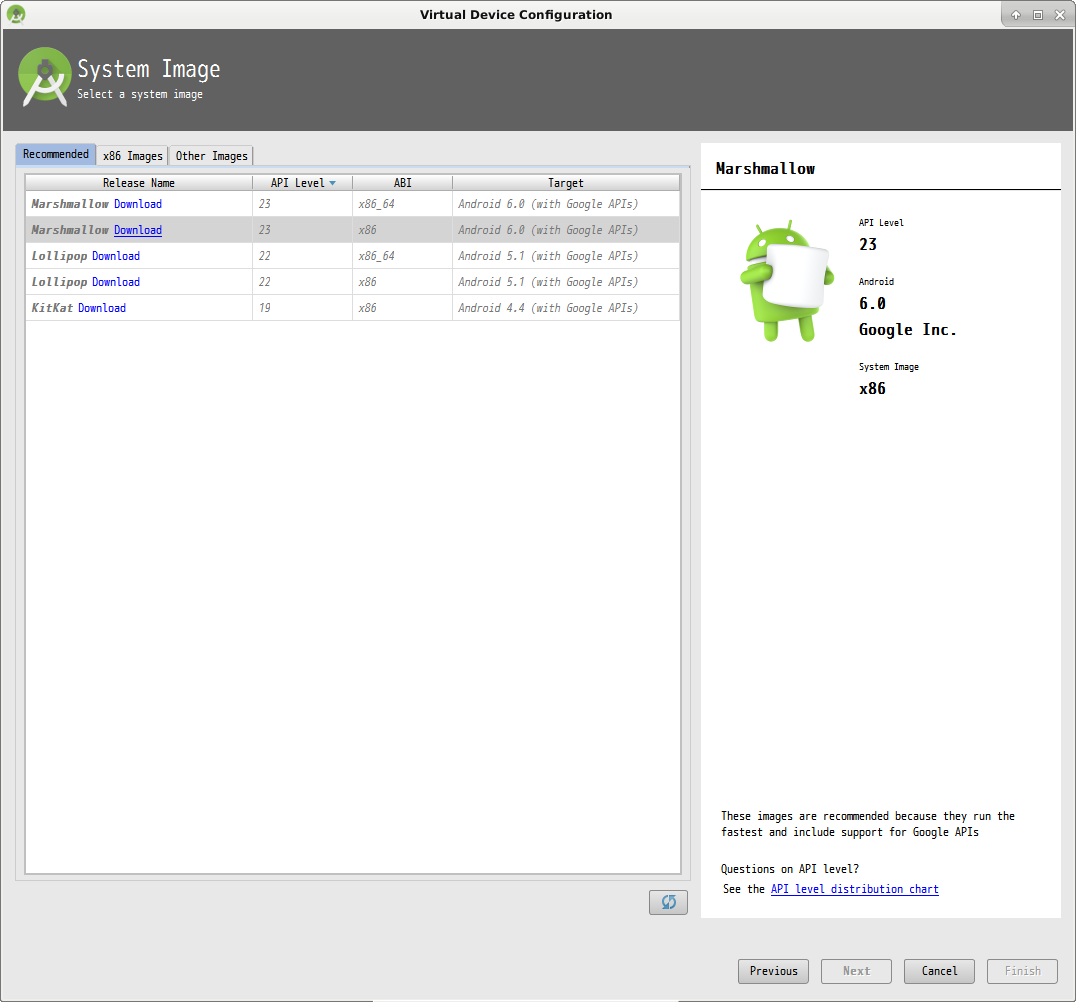The height and width of the screenshot is (1002, 1076).
Task: Click the refresh system images icon button
Action: pos(668,902)
